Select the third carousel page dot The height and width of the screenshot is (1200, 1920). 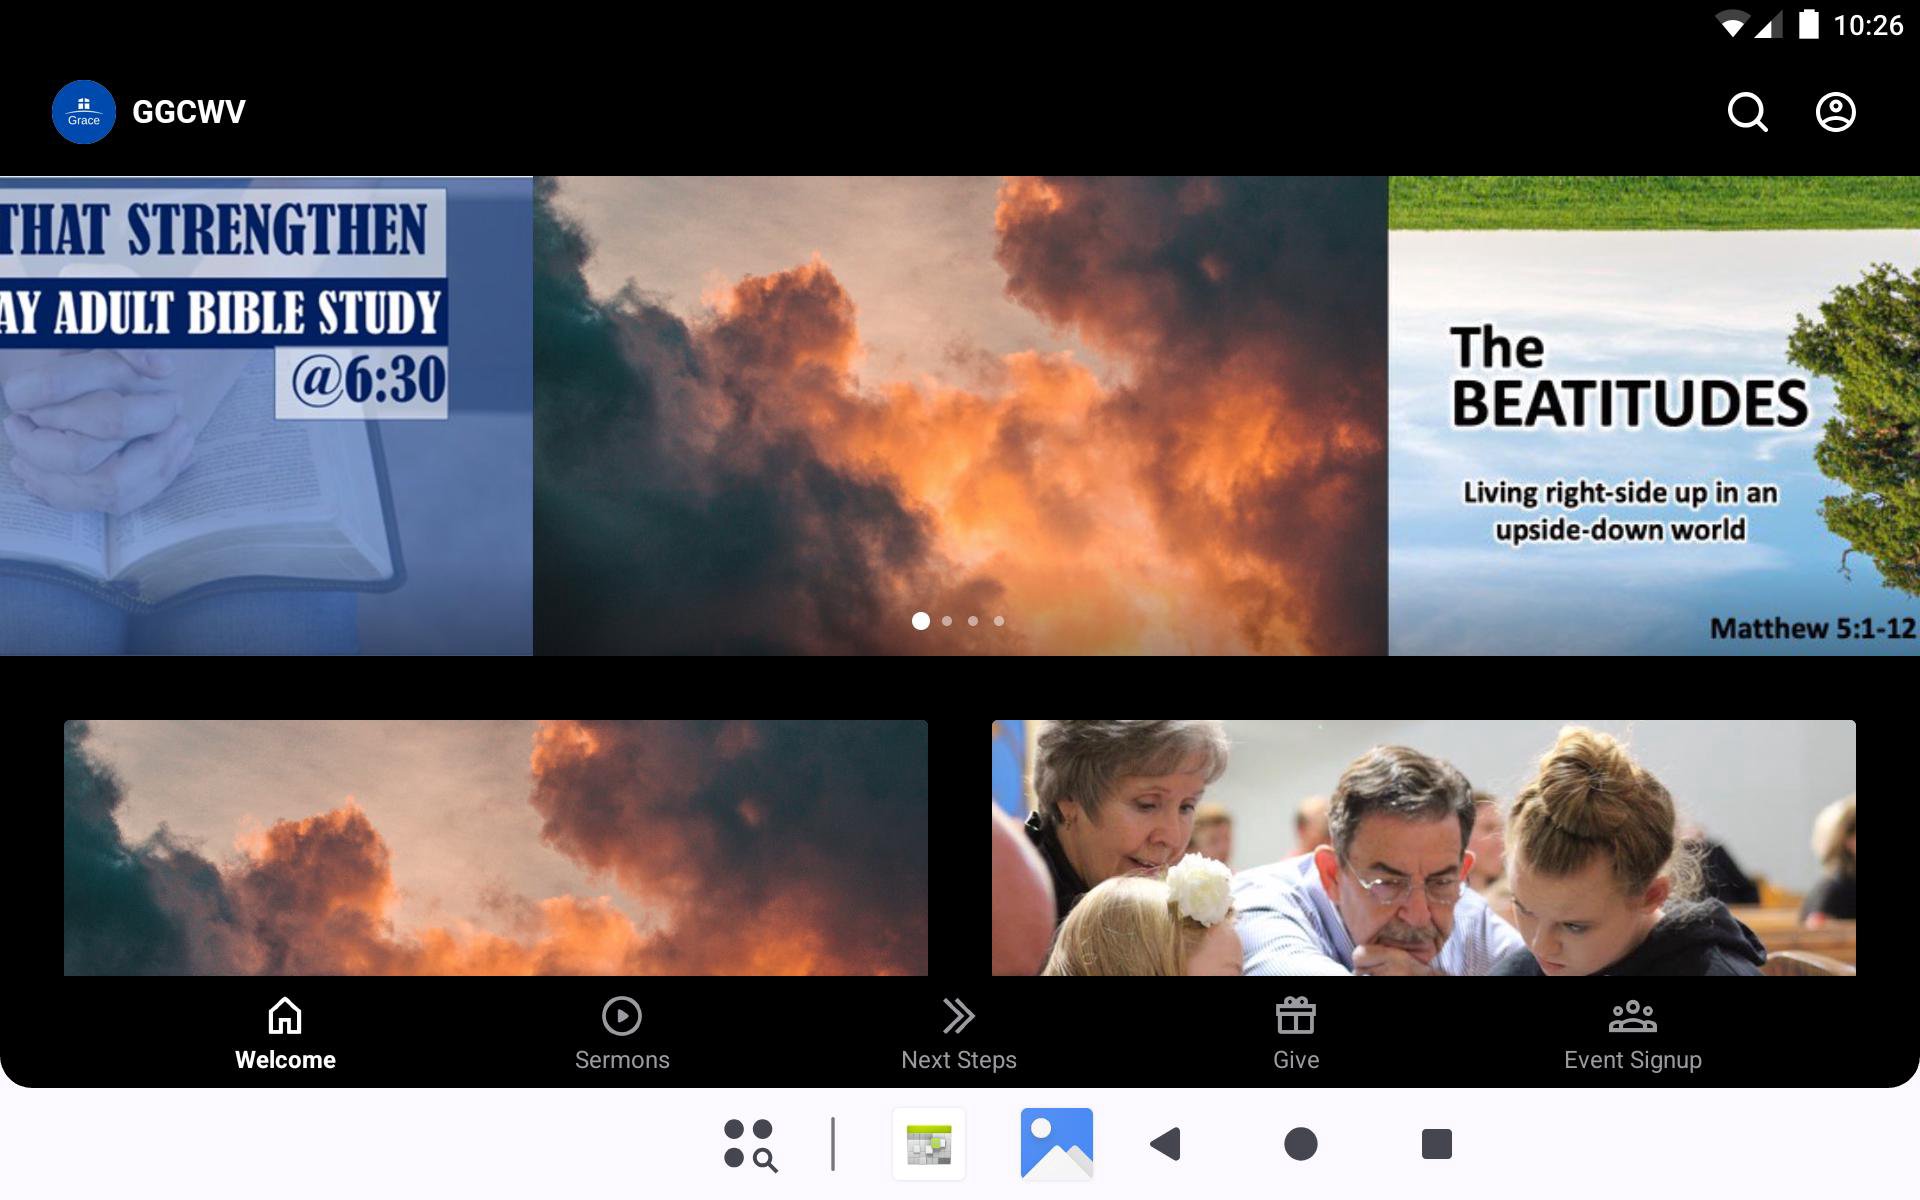(x=973, y=621)
